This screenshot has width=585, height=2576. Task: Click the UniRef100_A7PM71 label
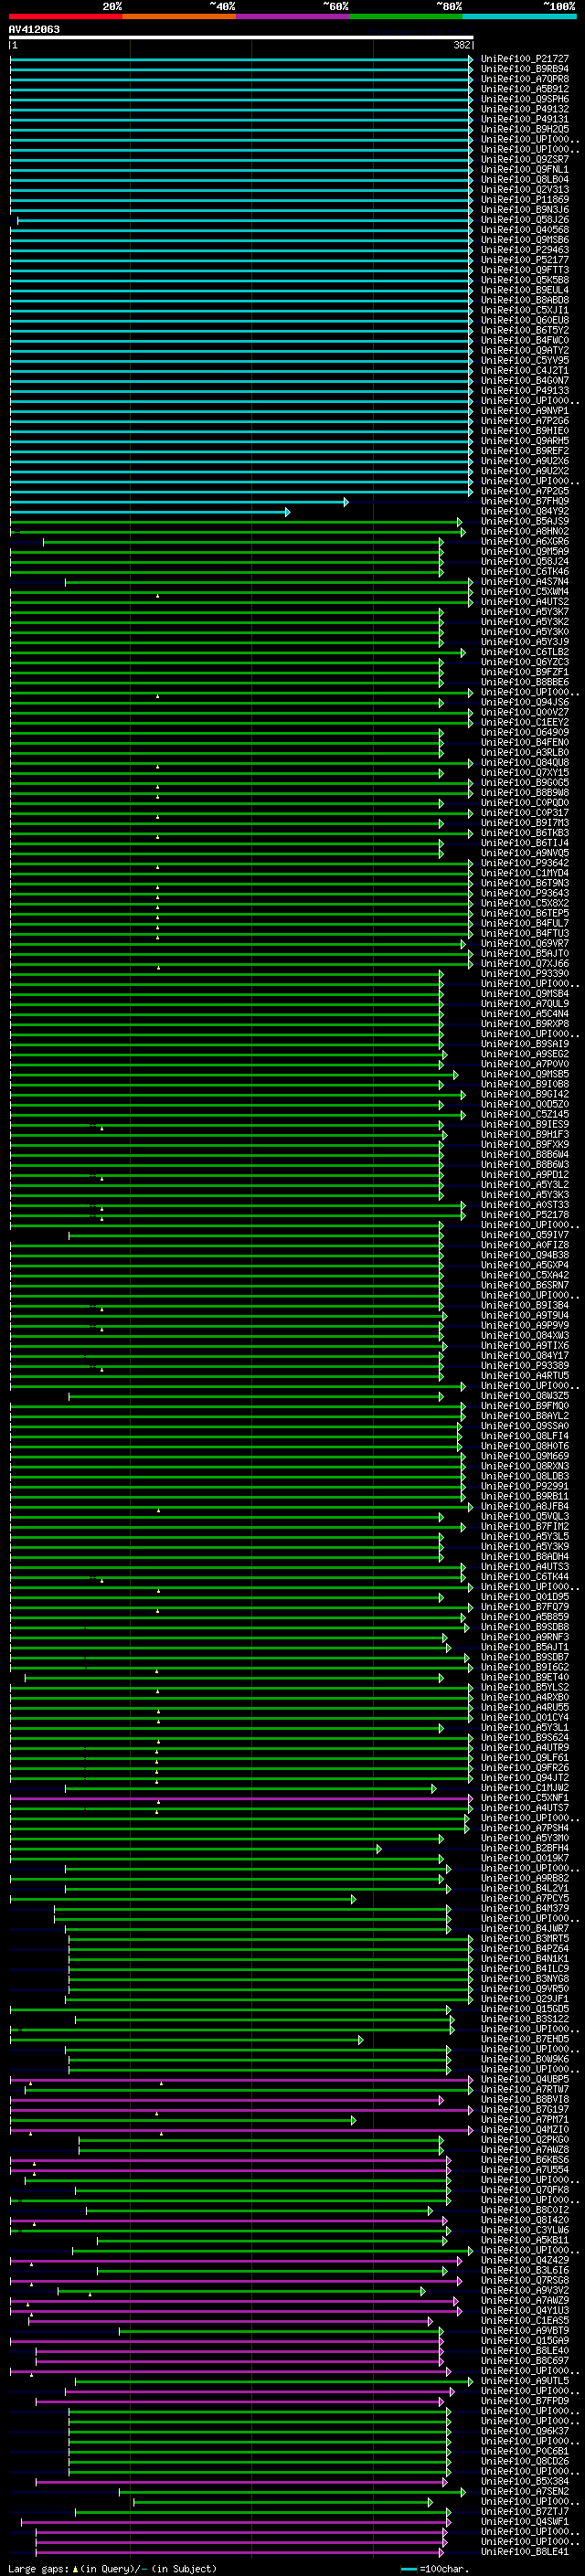(x=525, y=2120)
